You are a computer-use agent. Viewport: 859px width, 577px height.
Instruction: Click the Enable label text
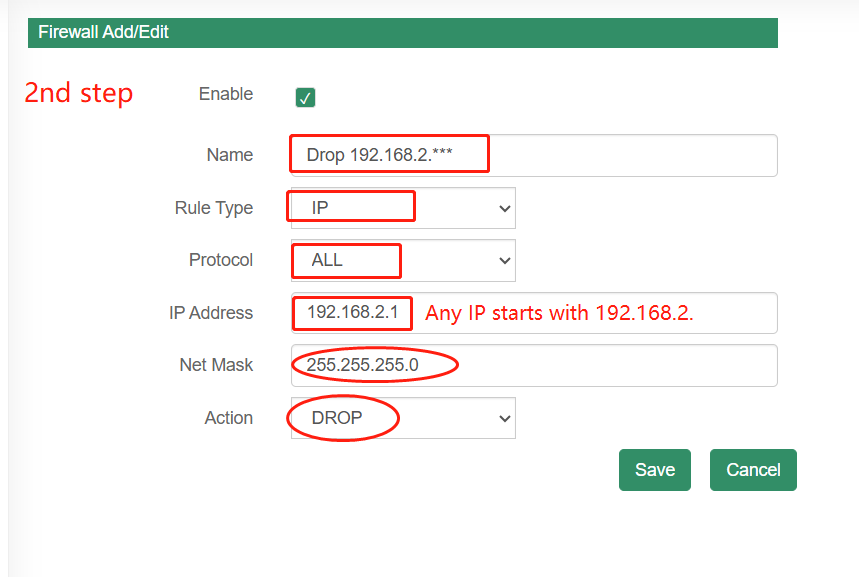pos(226,94)
